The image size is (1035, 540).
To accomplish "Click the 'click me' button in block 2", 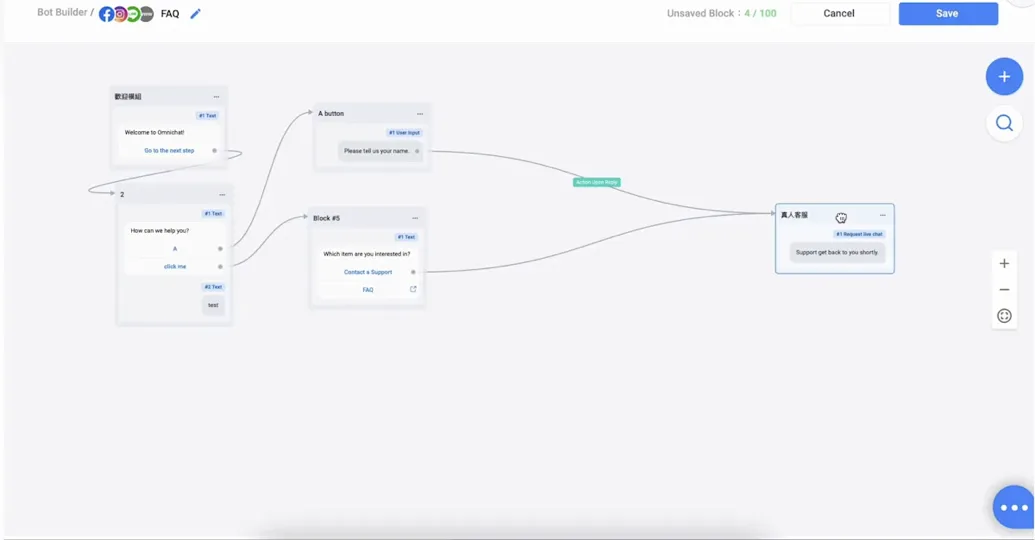I will tap(175, 267).
